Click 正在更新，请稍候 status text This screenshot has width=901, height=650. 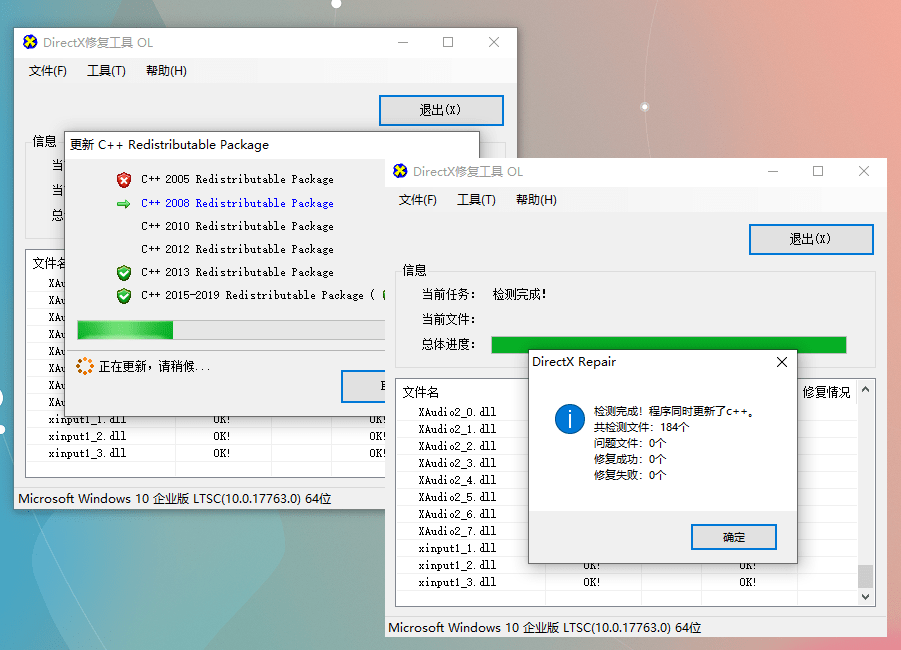coord(155,367)
